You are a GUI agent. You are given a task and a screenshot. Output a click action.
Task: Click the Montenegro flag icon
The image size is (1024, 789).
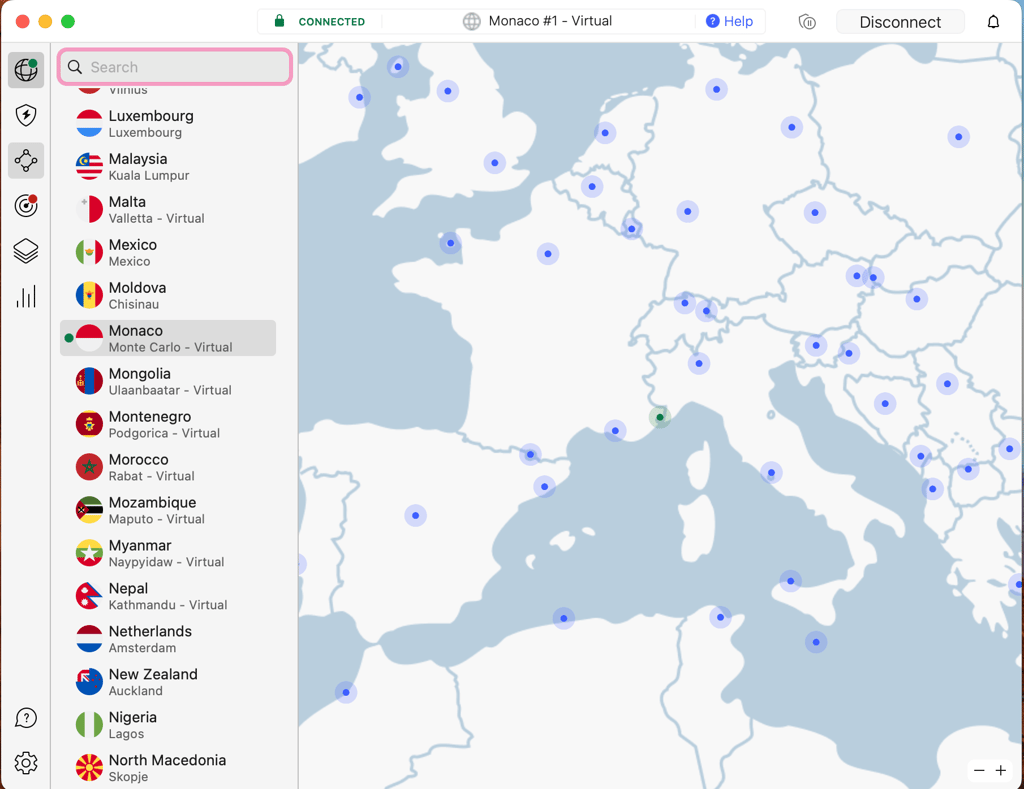click(x=89, y=424)
